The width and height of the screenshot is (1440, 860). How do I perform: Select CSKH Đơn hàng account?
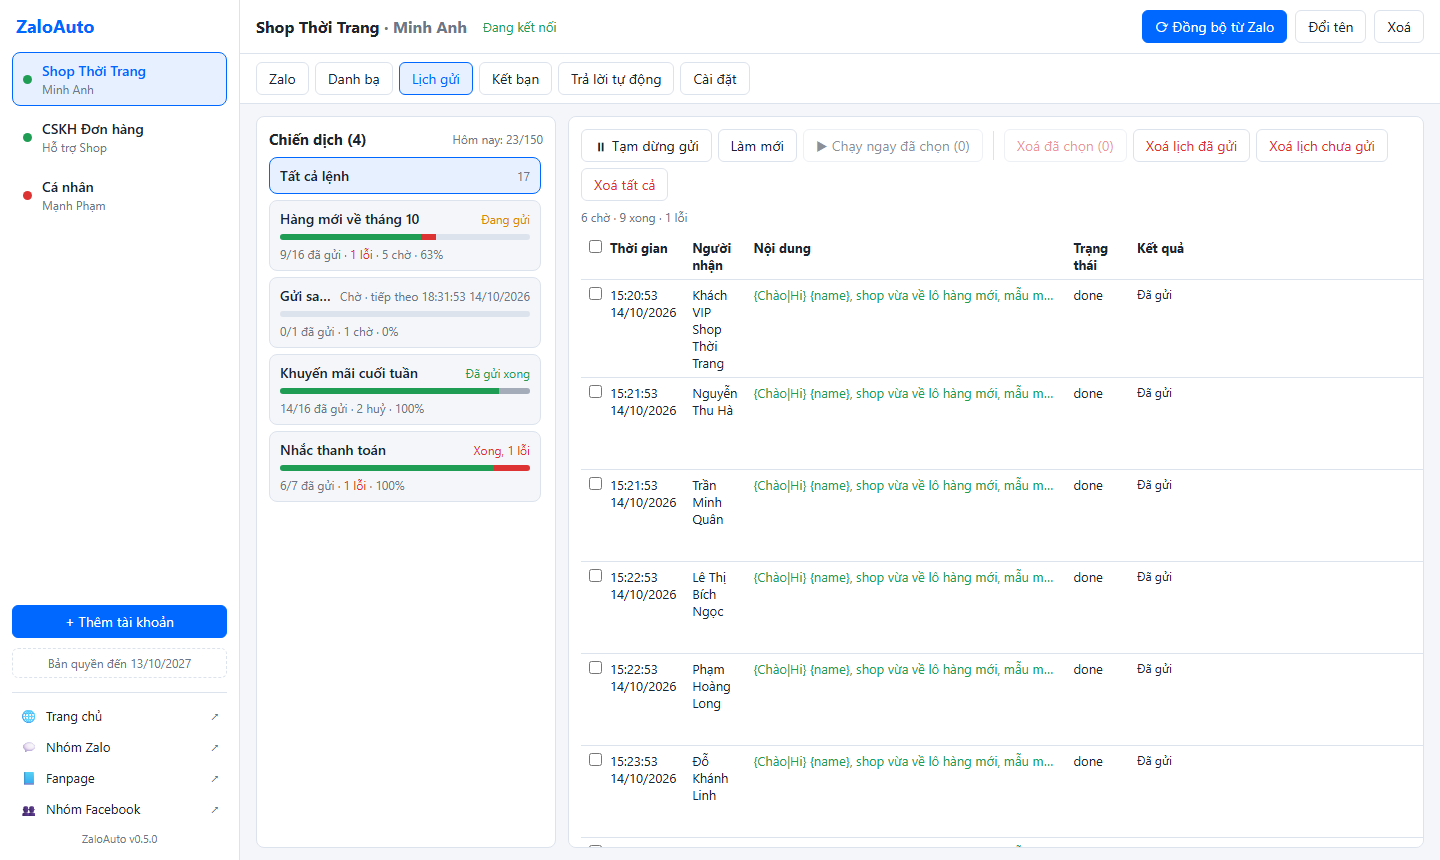click(119, 138)
